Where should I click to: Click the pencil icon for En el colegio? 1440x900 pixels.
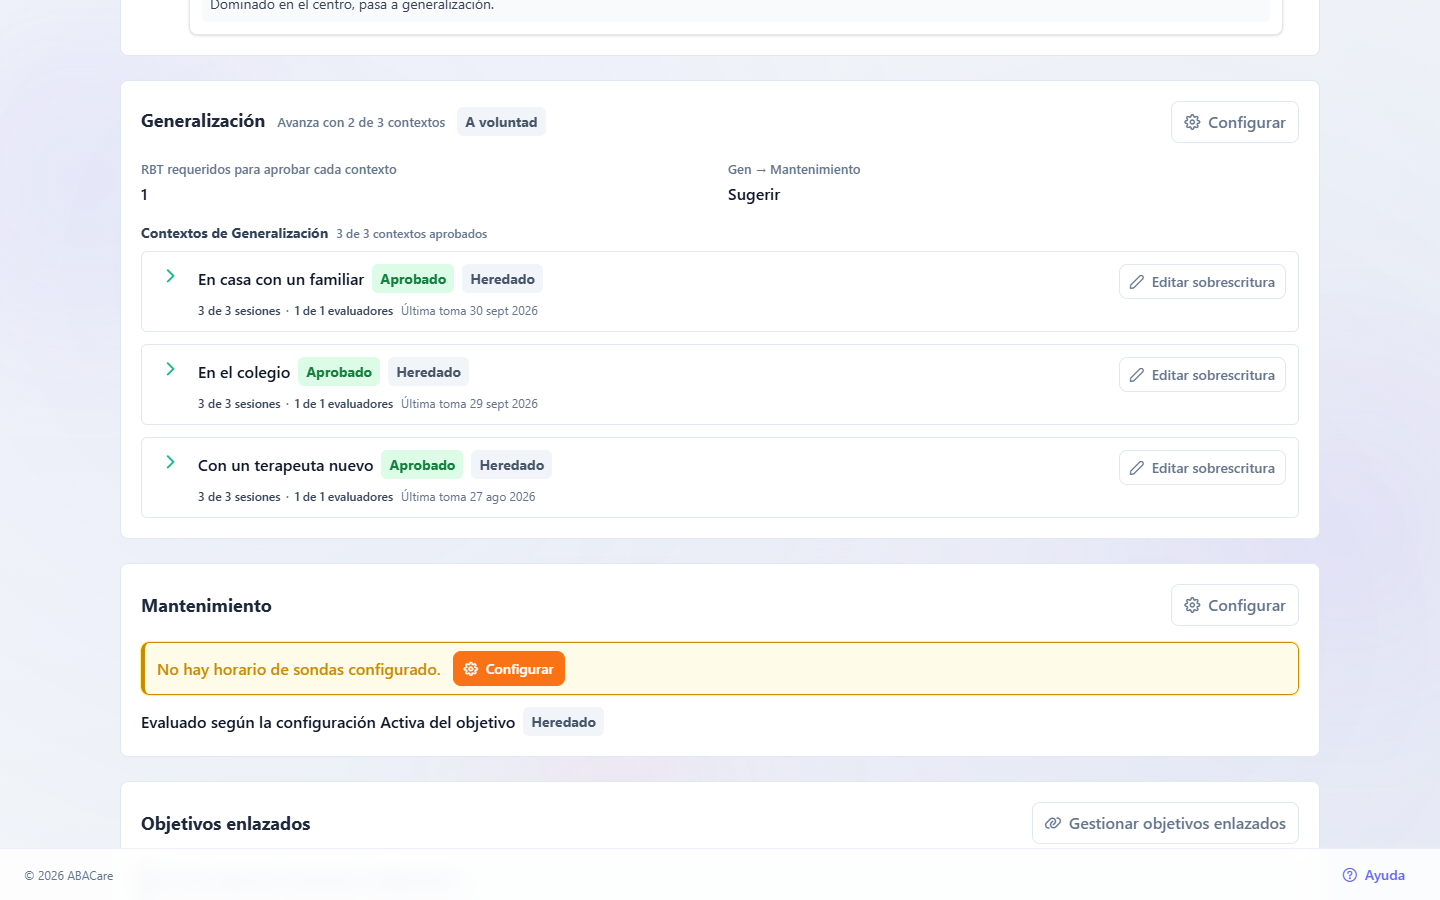(x=1137, y=375)
